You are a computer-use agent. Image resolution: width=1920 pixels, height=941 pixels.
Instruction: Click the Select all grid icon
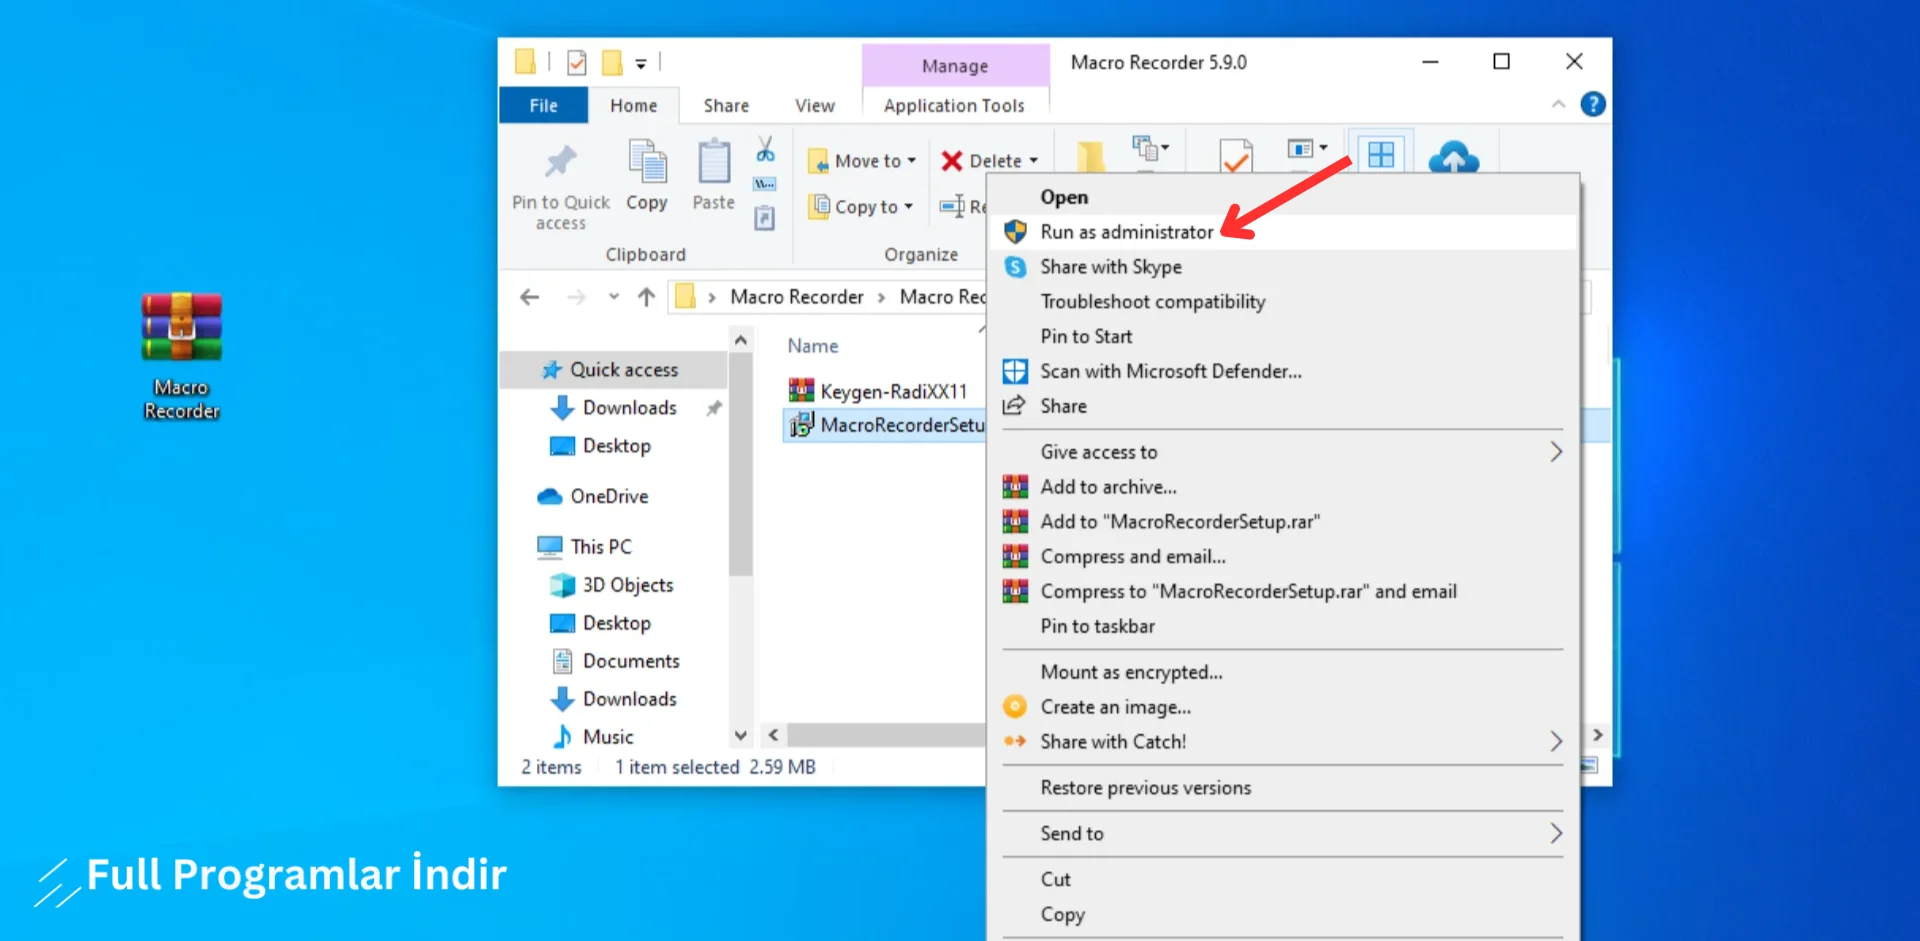coord(1381,154)
